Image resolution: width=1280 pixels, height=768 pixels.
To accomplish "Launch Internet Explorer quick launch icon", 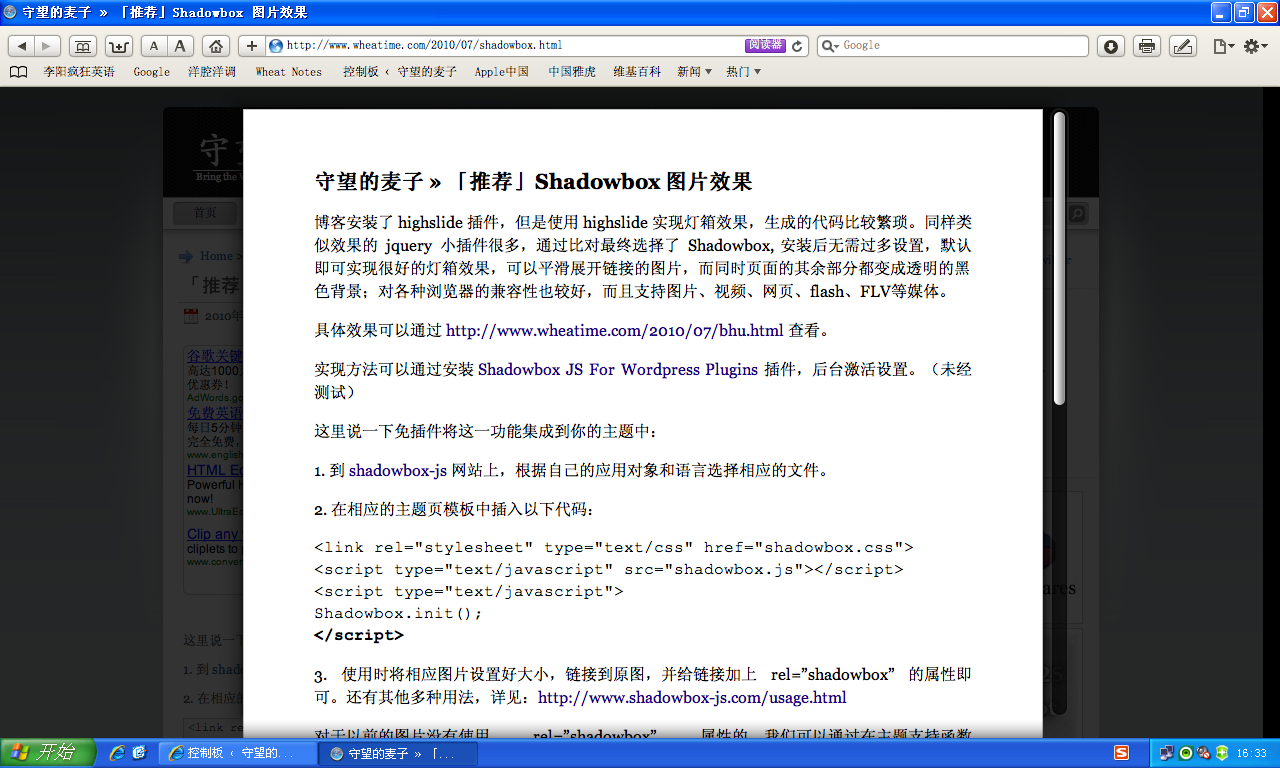I will 117,753.
